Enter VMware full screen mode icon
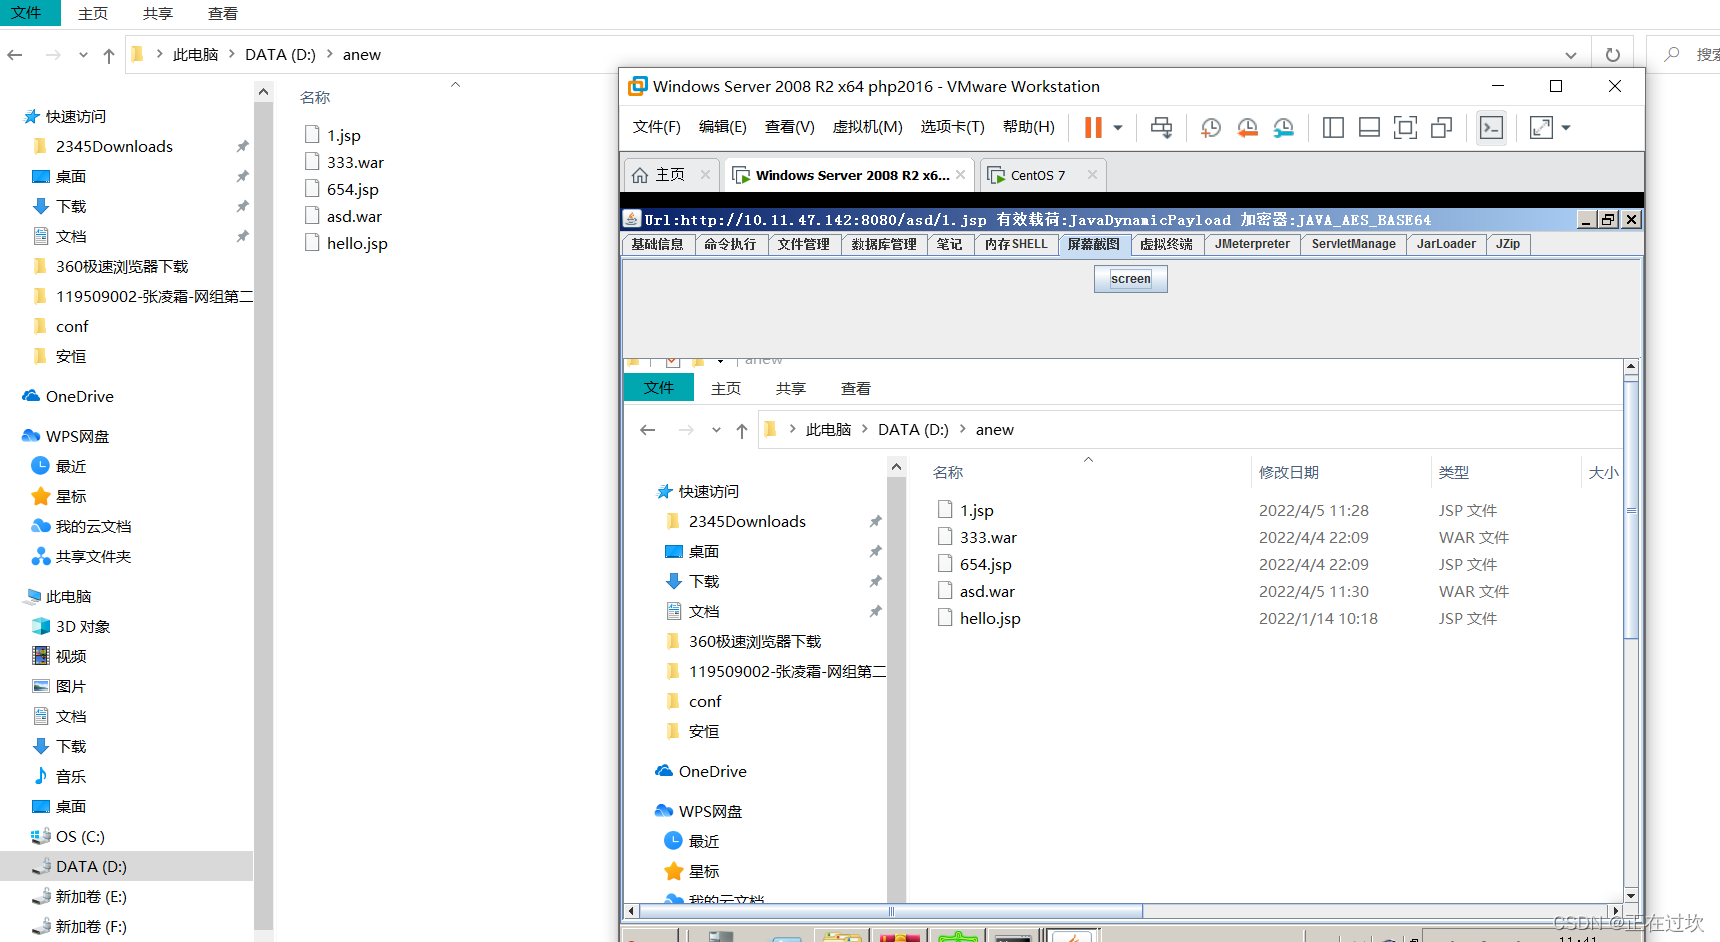Viewport: 1720px width, 942px height. click(x=1405, y=127)
